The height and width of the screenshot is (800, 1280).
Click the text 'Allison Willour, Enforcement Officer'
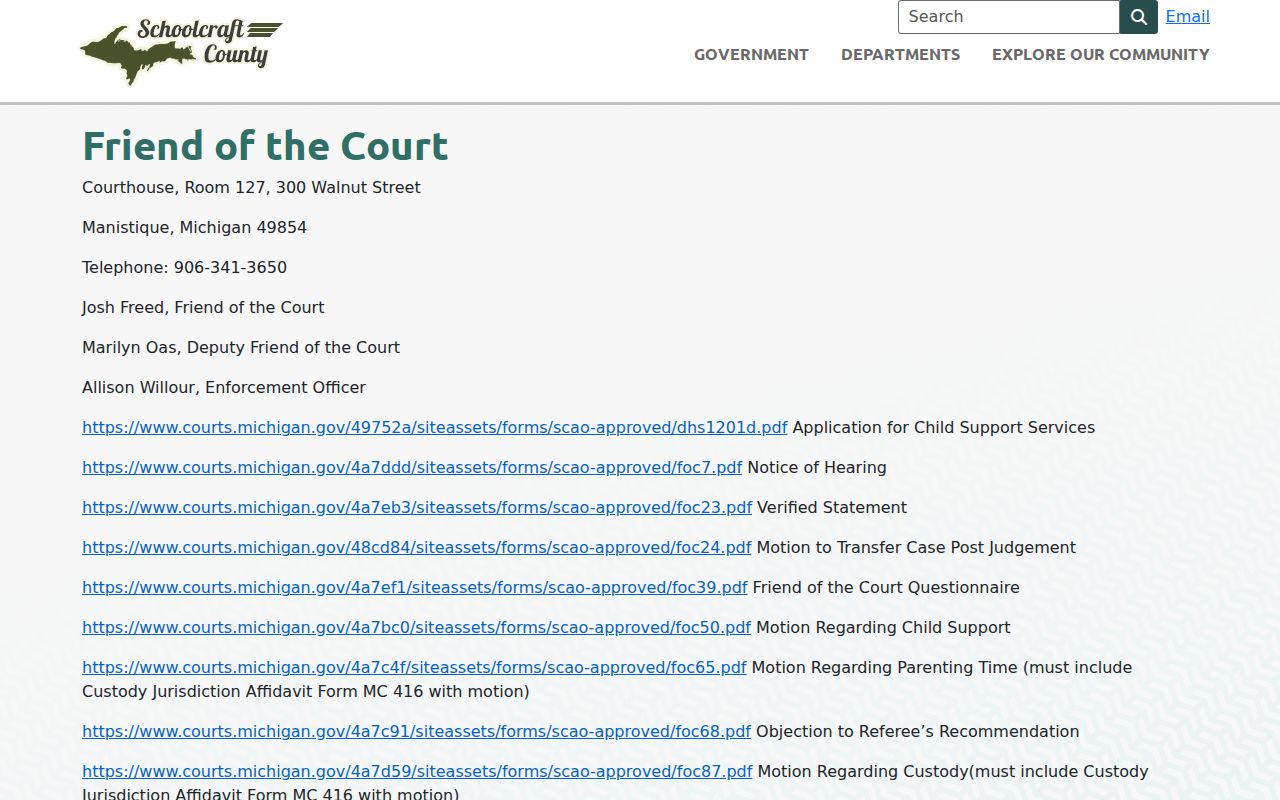[224, 387]
